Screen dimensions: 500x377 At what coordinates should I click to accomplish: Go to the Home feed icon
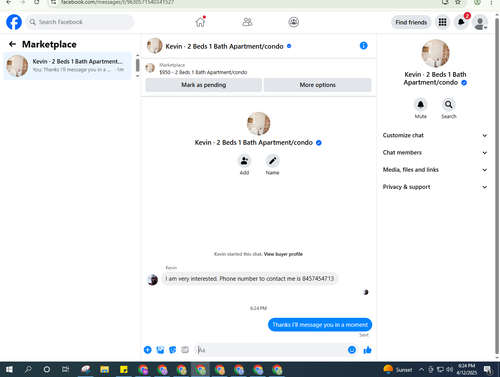[x=200, y=22]
